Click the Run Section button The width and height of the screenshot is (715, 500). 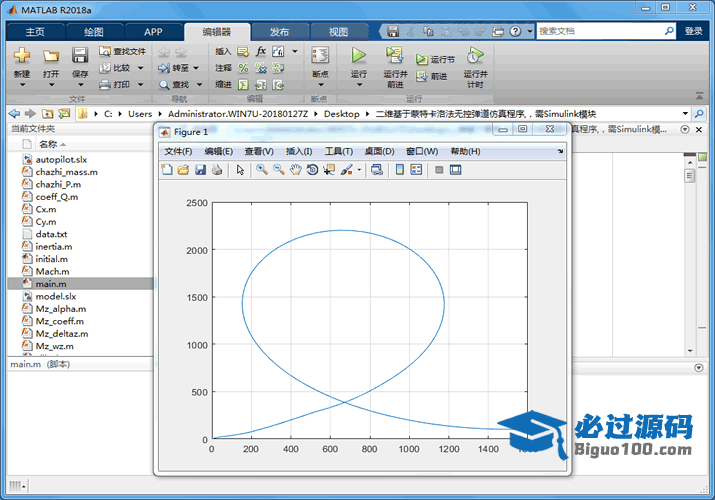tap(435, 59)
